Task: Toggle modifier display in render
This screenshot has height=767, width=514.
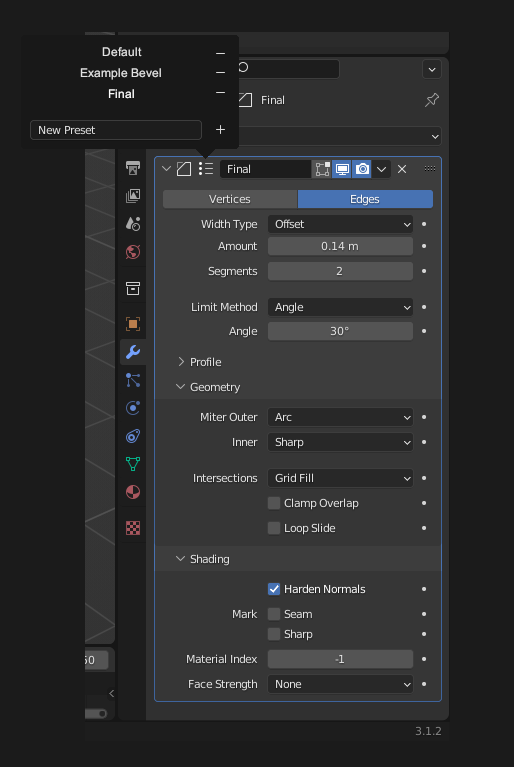Action: pyautogui.click(x=362, y=169)
